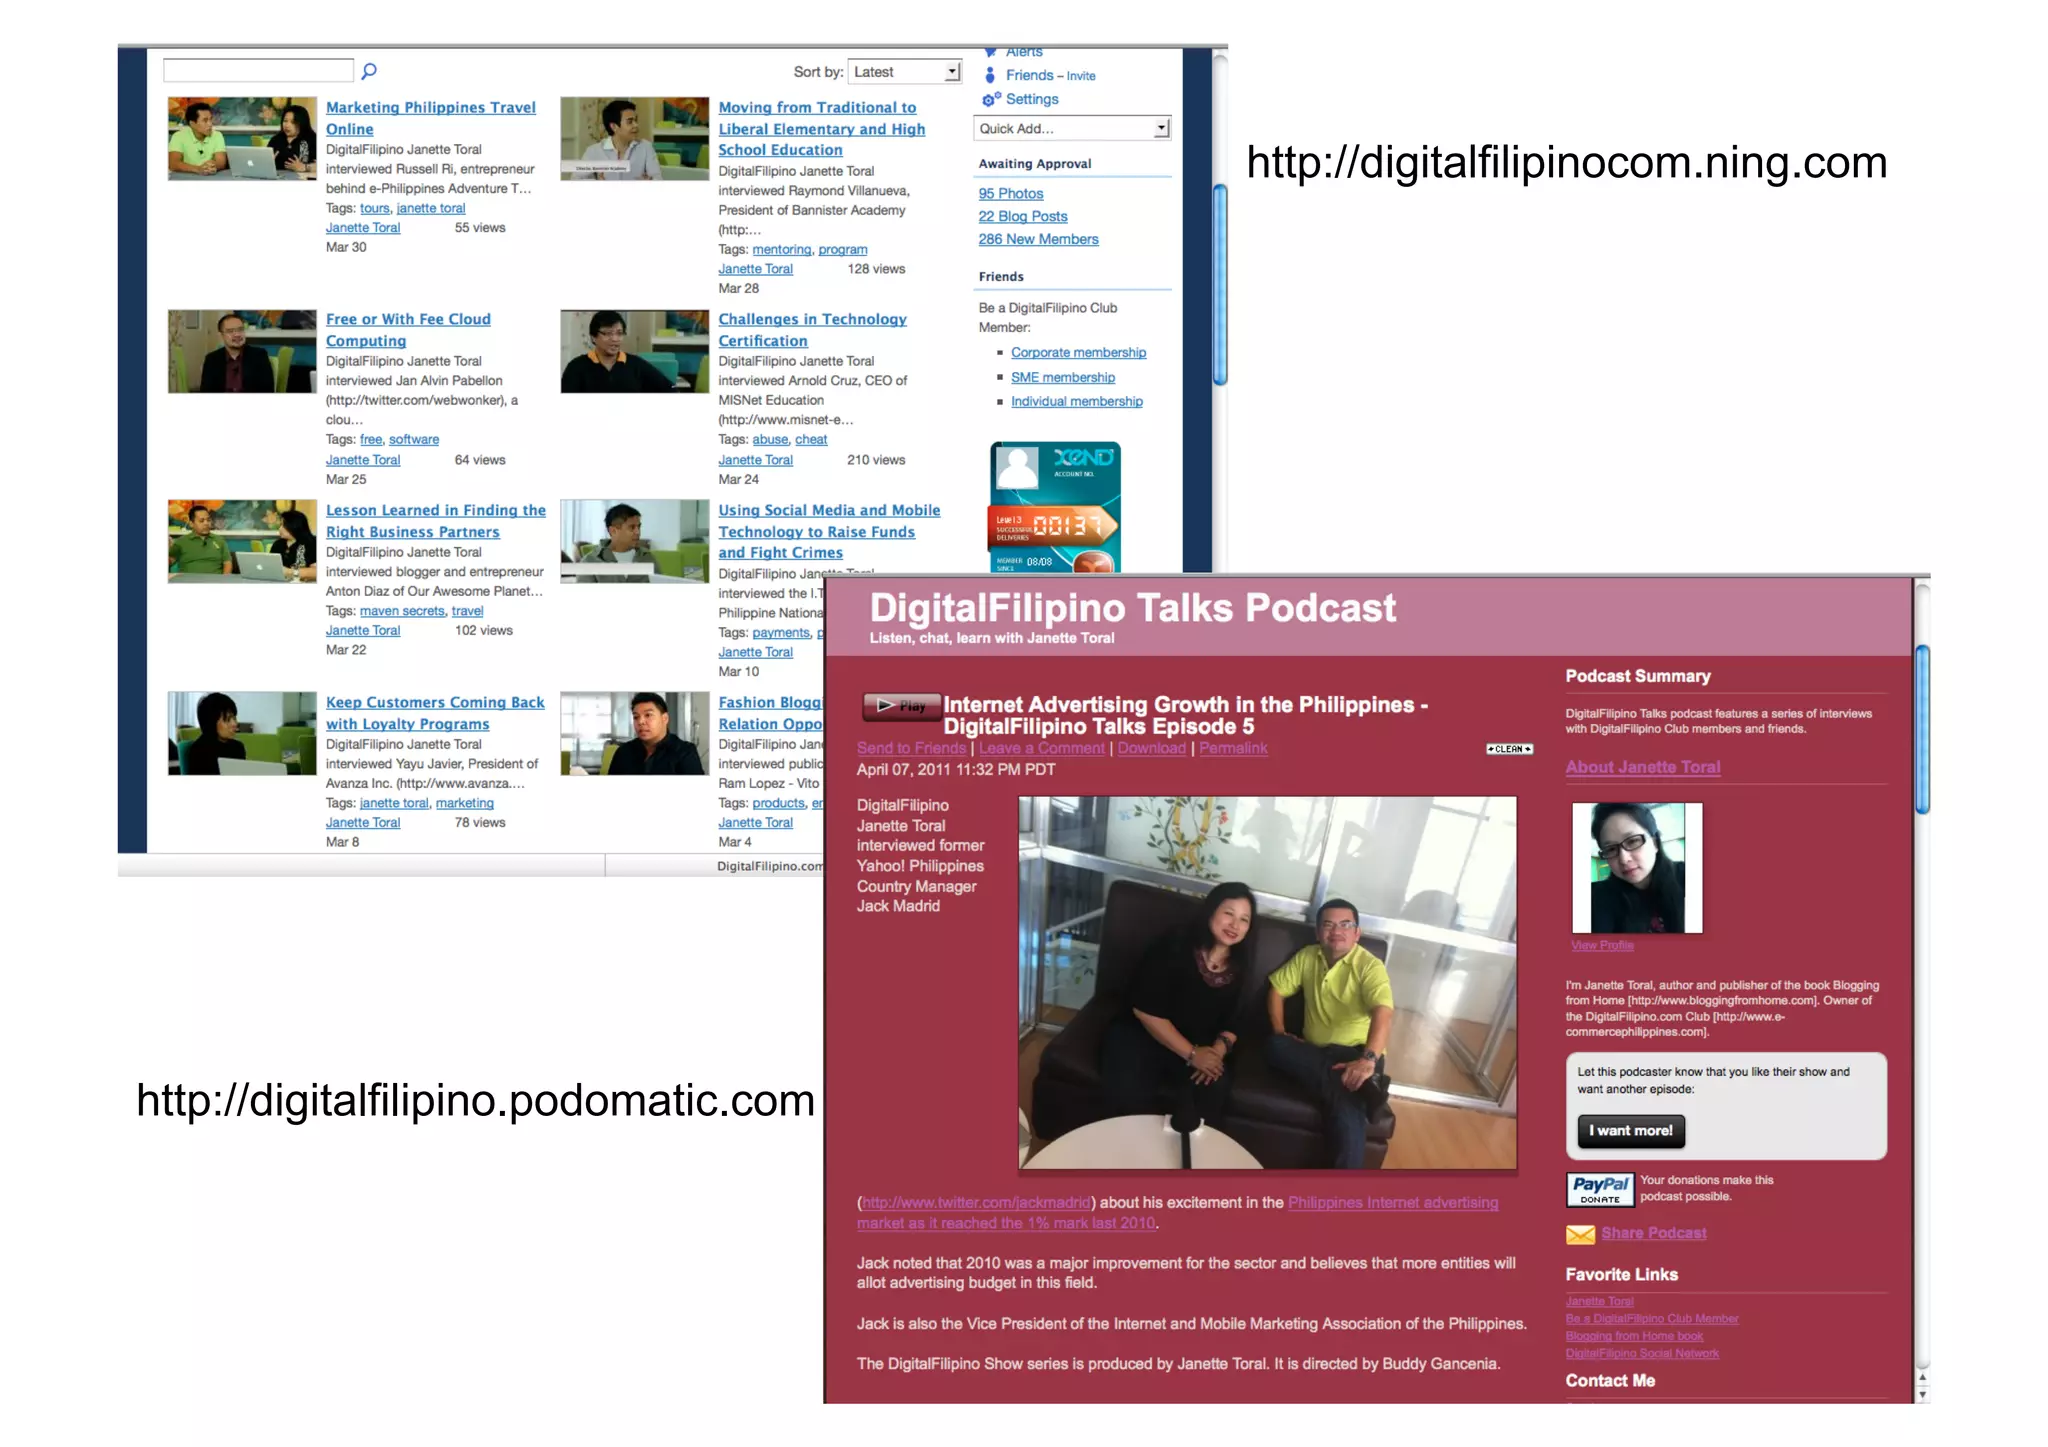Click the Xend account card advertisement
The width and height of the screenshot is (2048, 1447).
pos(1055,507)
